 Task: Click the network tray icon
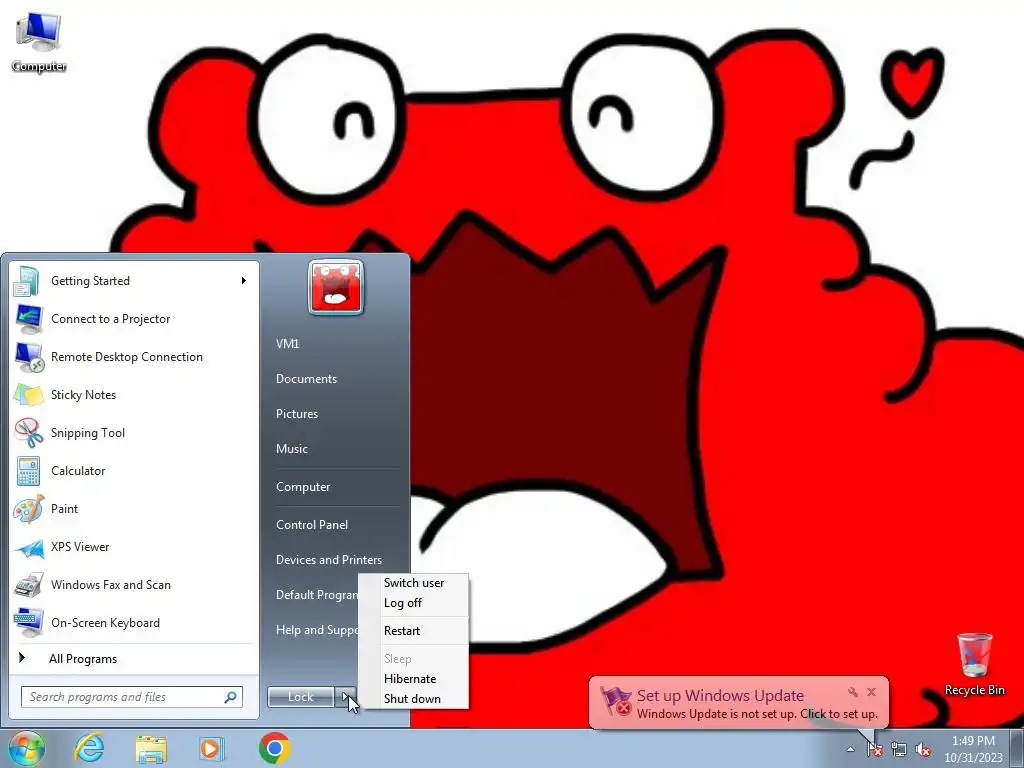899,750
